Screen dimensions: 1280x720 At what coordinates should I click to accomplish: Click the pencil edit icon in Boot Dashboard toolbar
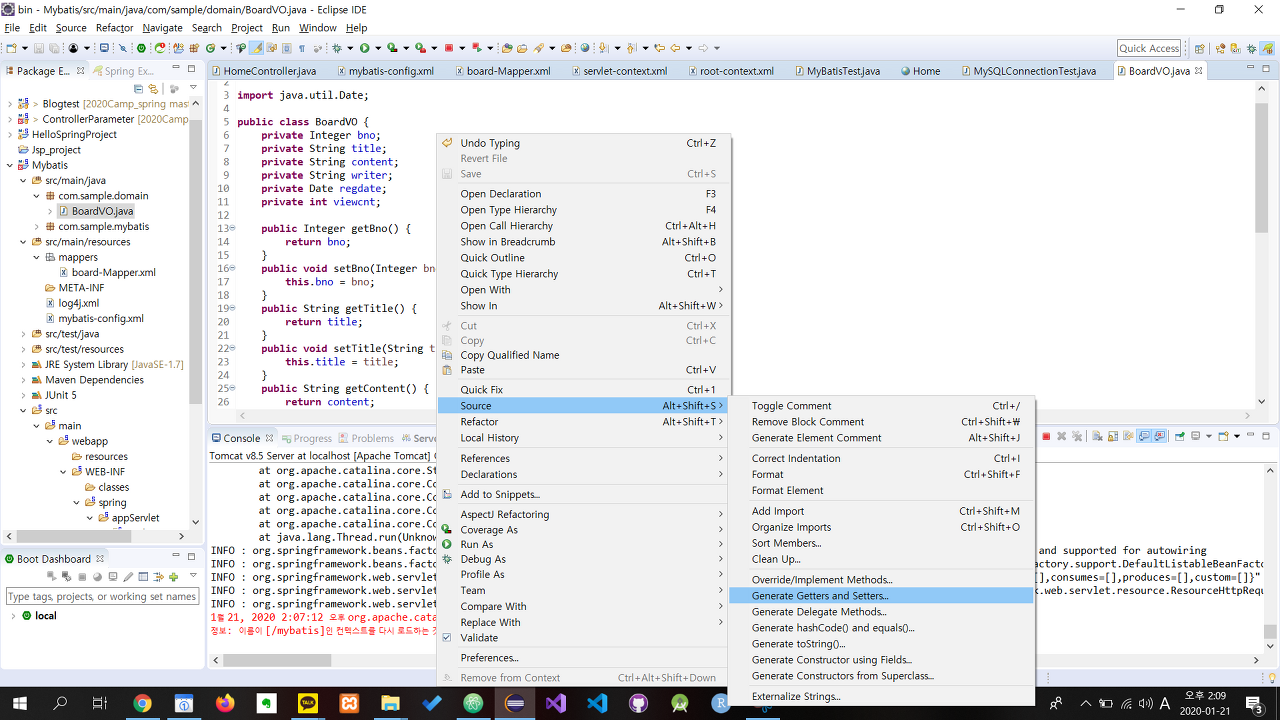coord(128,577)
